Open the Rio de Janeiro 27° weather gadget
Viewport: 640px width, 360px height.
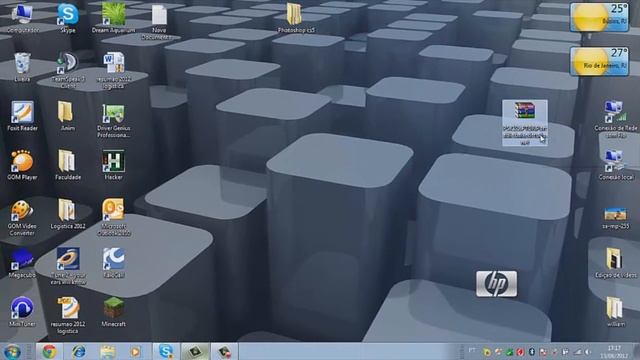(x=599, y=61)
